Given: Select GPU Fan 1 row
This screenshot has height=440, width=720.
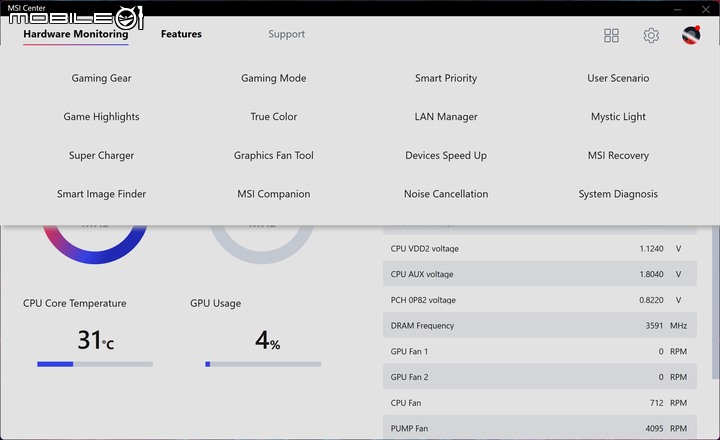Looking at the screenshot, I should [540, 351].
